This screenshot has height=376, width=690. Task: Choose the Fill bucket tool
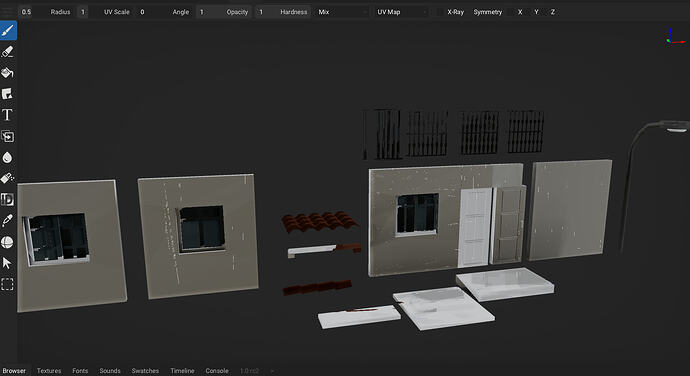tap(7, 73)
